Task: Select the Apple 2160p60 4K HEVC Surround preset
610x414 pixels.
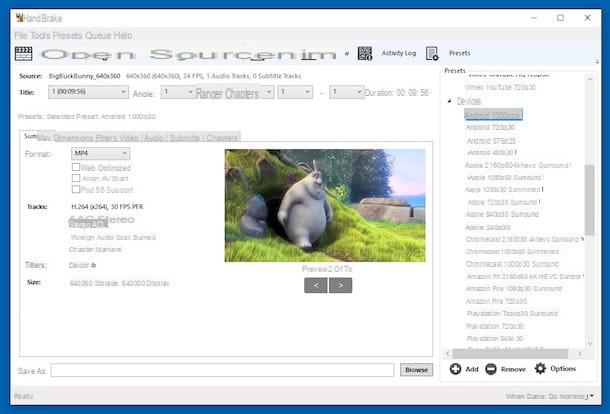Action: (x=517, y=165)
